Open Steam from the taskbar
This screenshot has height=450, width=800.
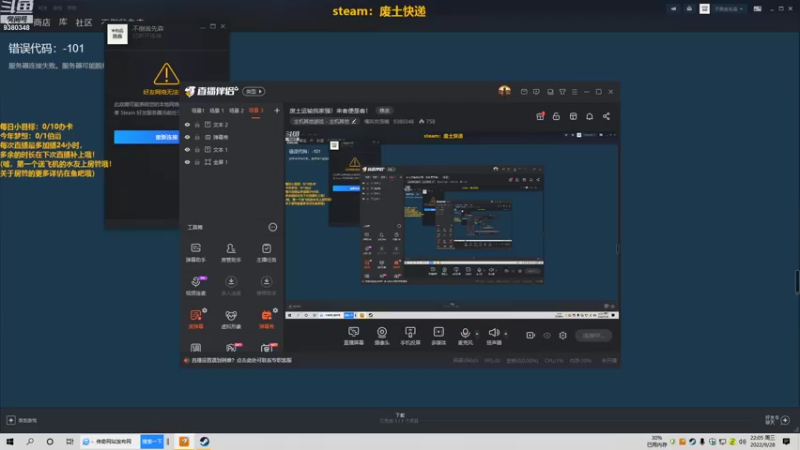(204, 441)
